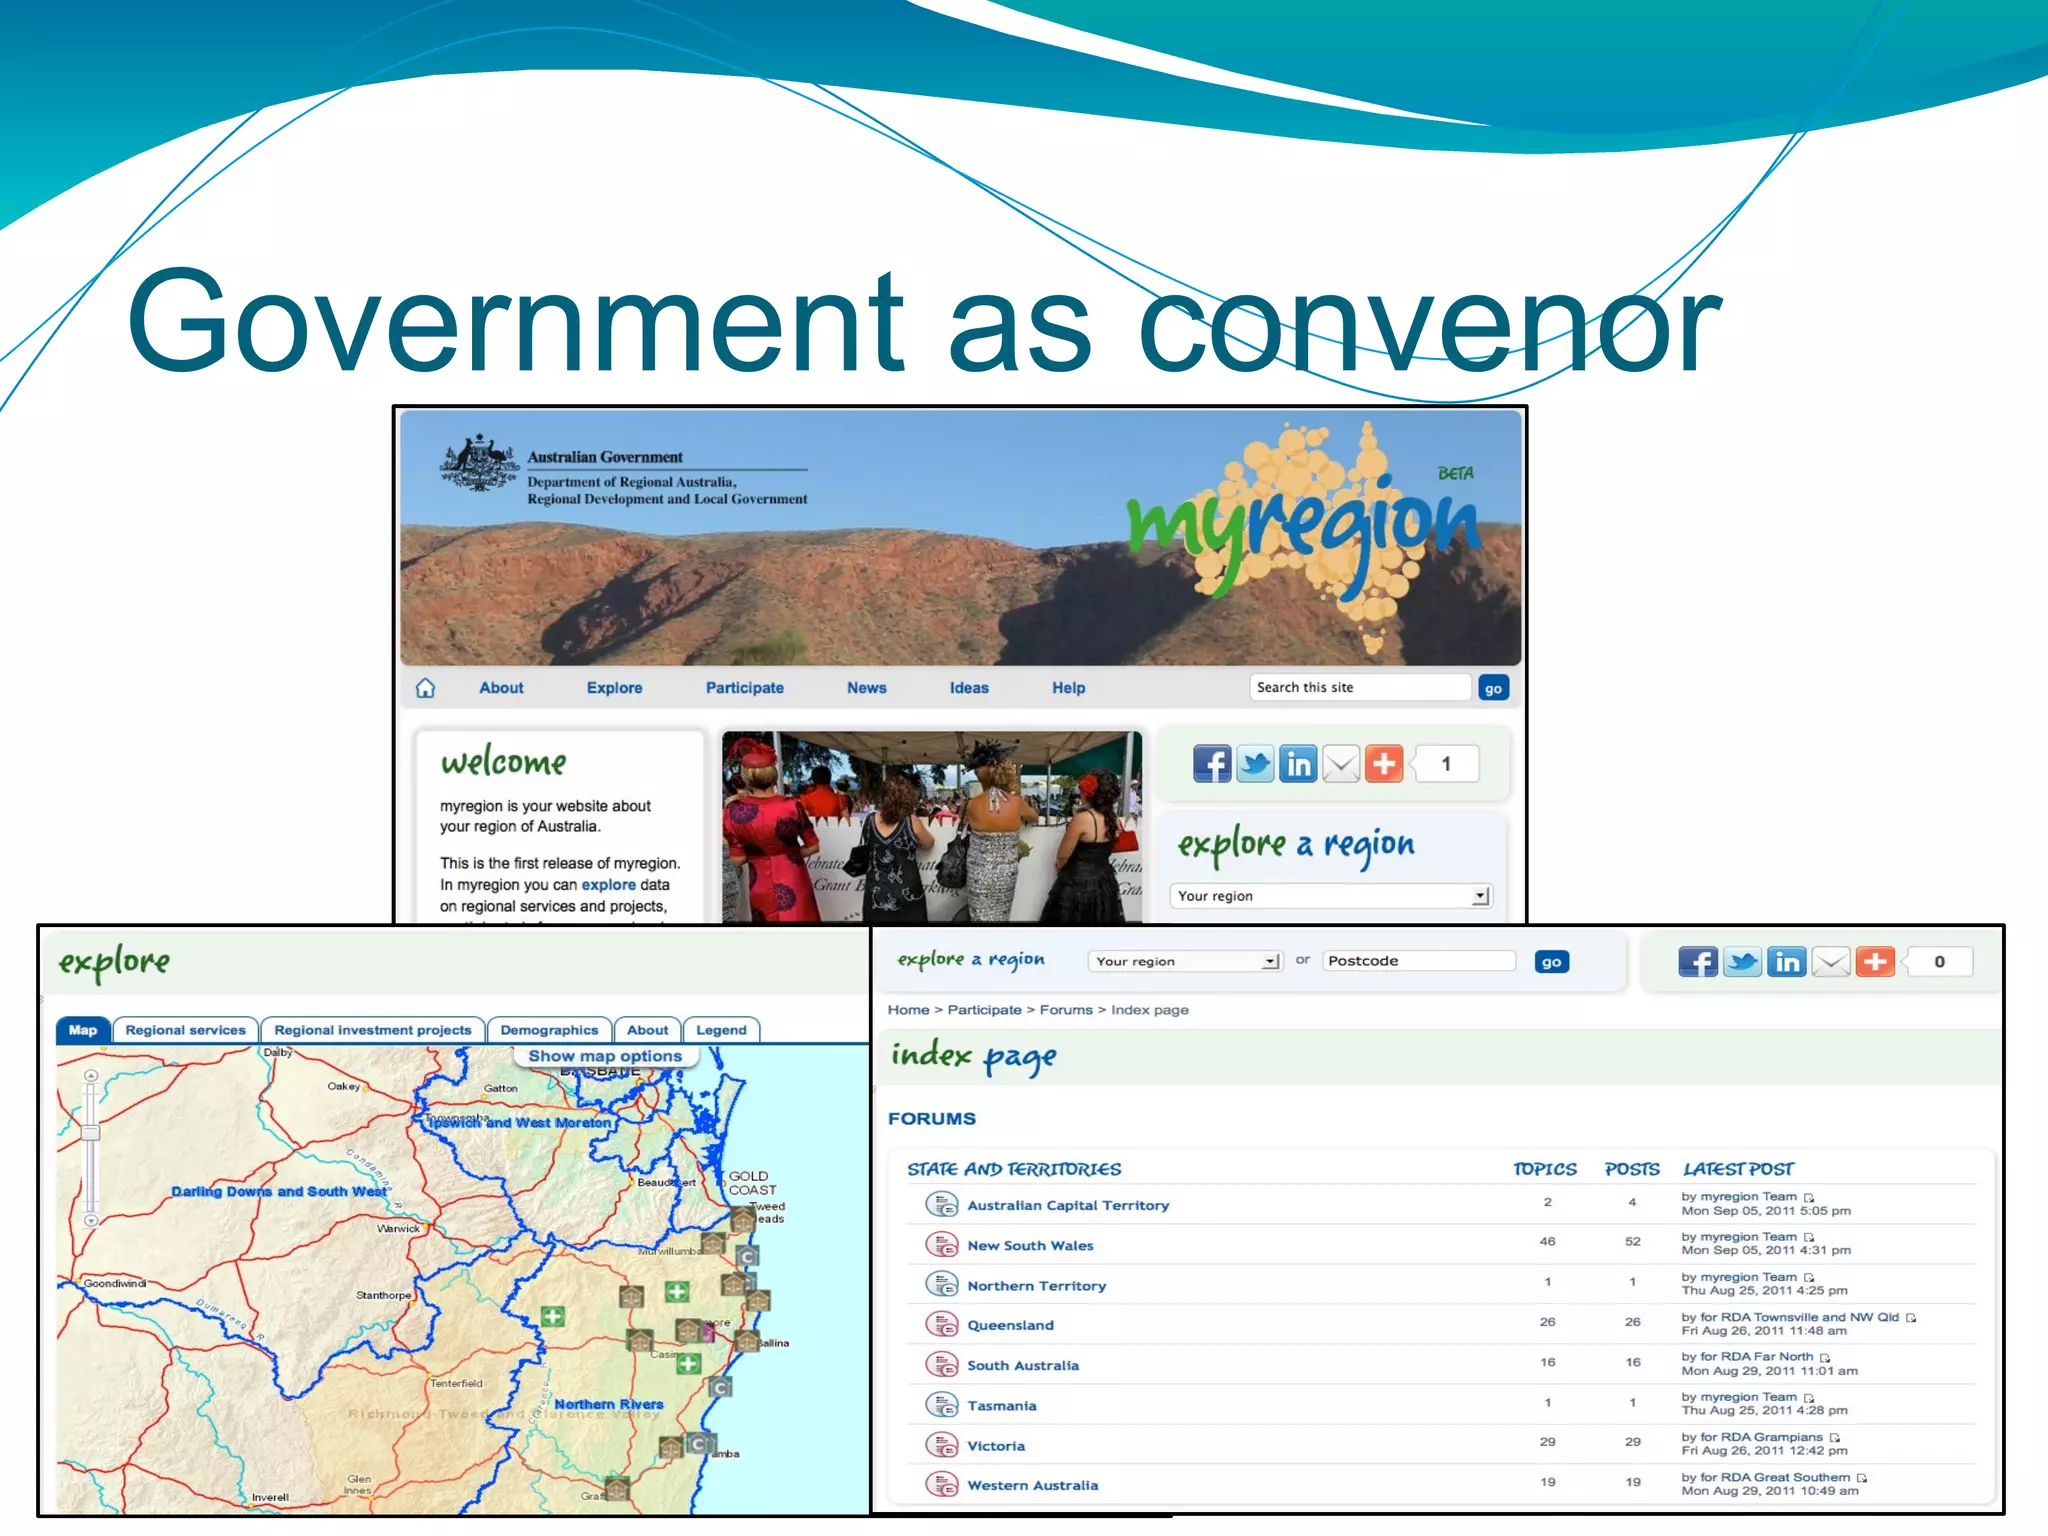The image size is (2048, 1536).
Task: Click the Tasmania forum icon
Action: 941,1404
